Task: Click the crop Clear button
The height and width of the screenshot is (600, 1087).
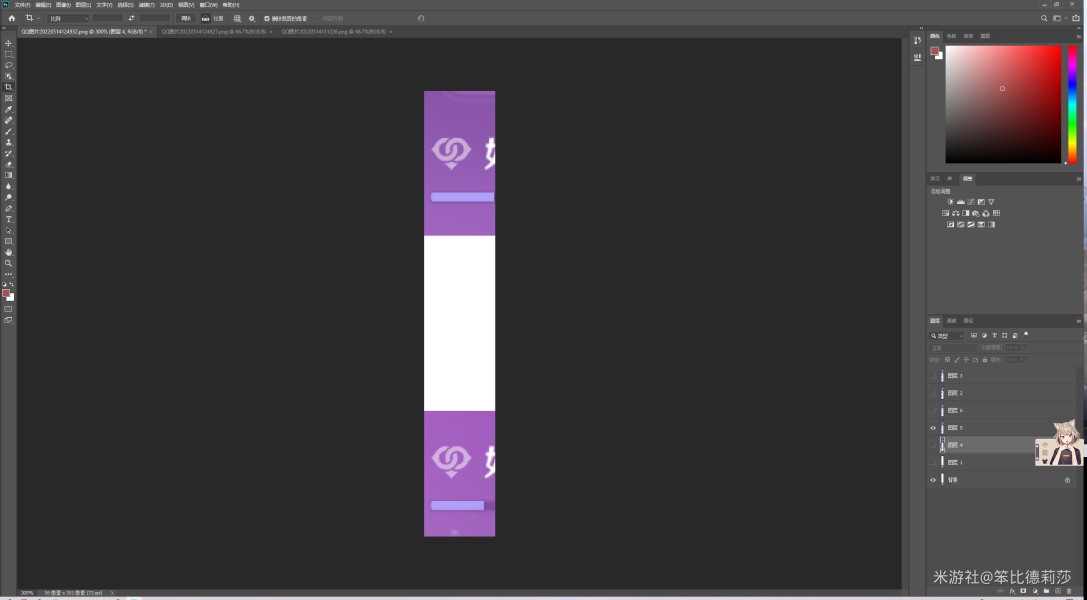Action: [x=185, y=18]
